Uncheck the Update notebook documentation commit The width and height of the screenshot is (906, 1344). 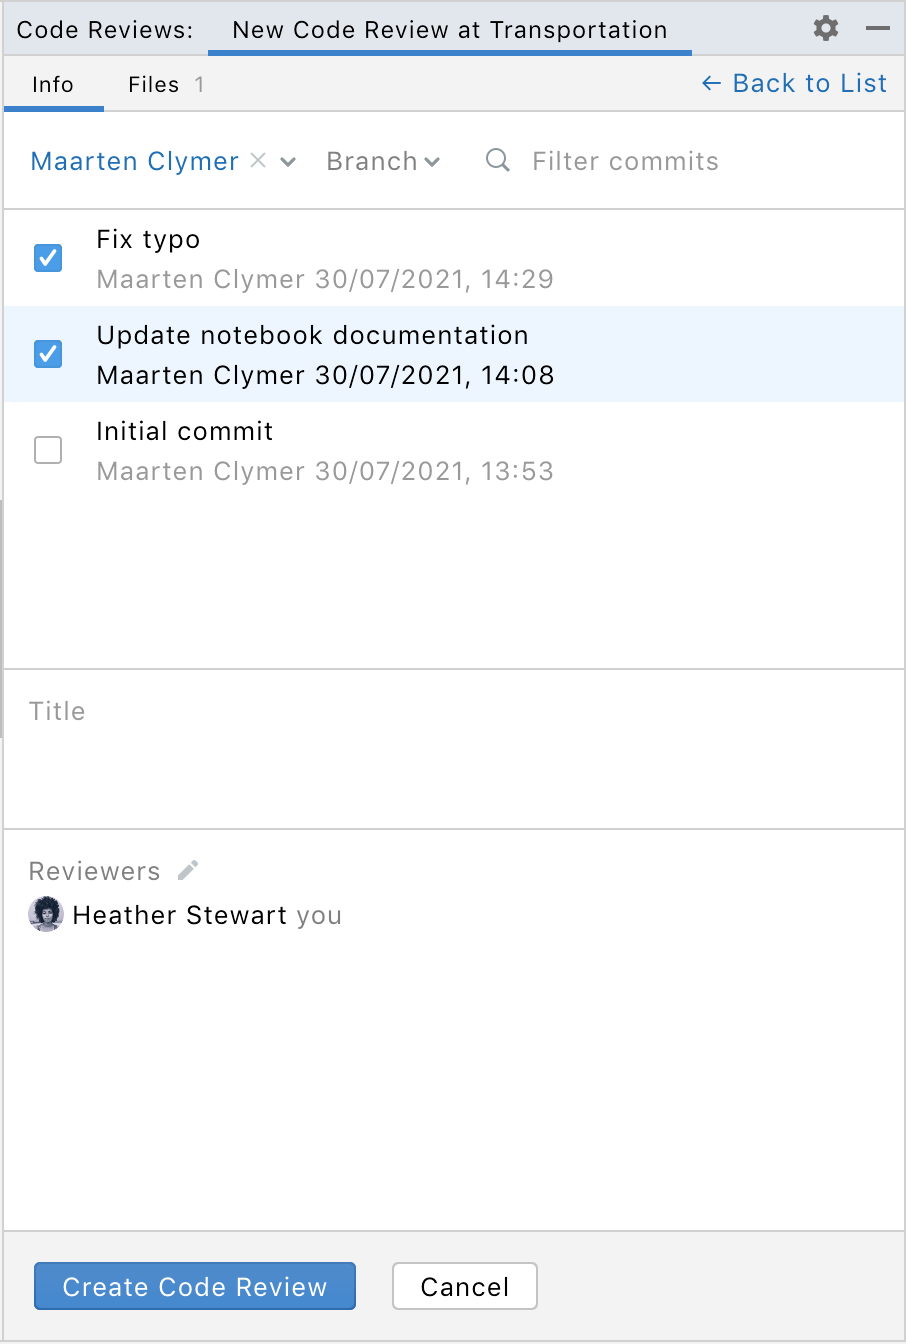click(47, 354)
